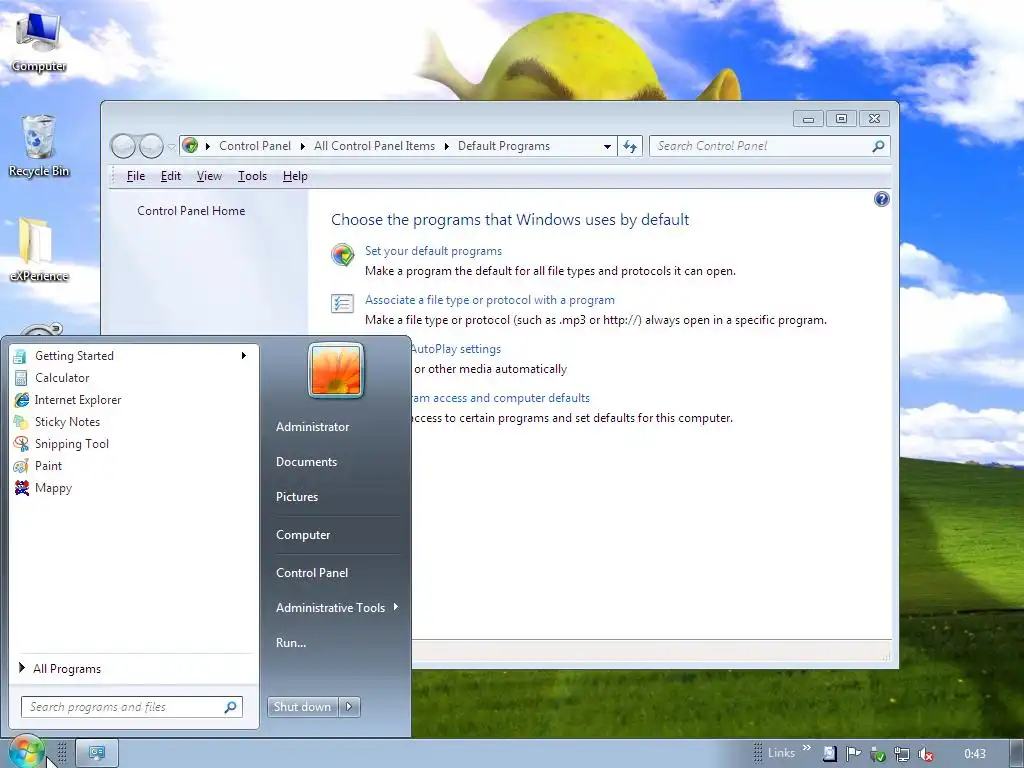
Task: Open the Shut down options arrow
Action: tap(349, 707)
